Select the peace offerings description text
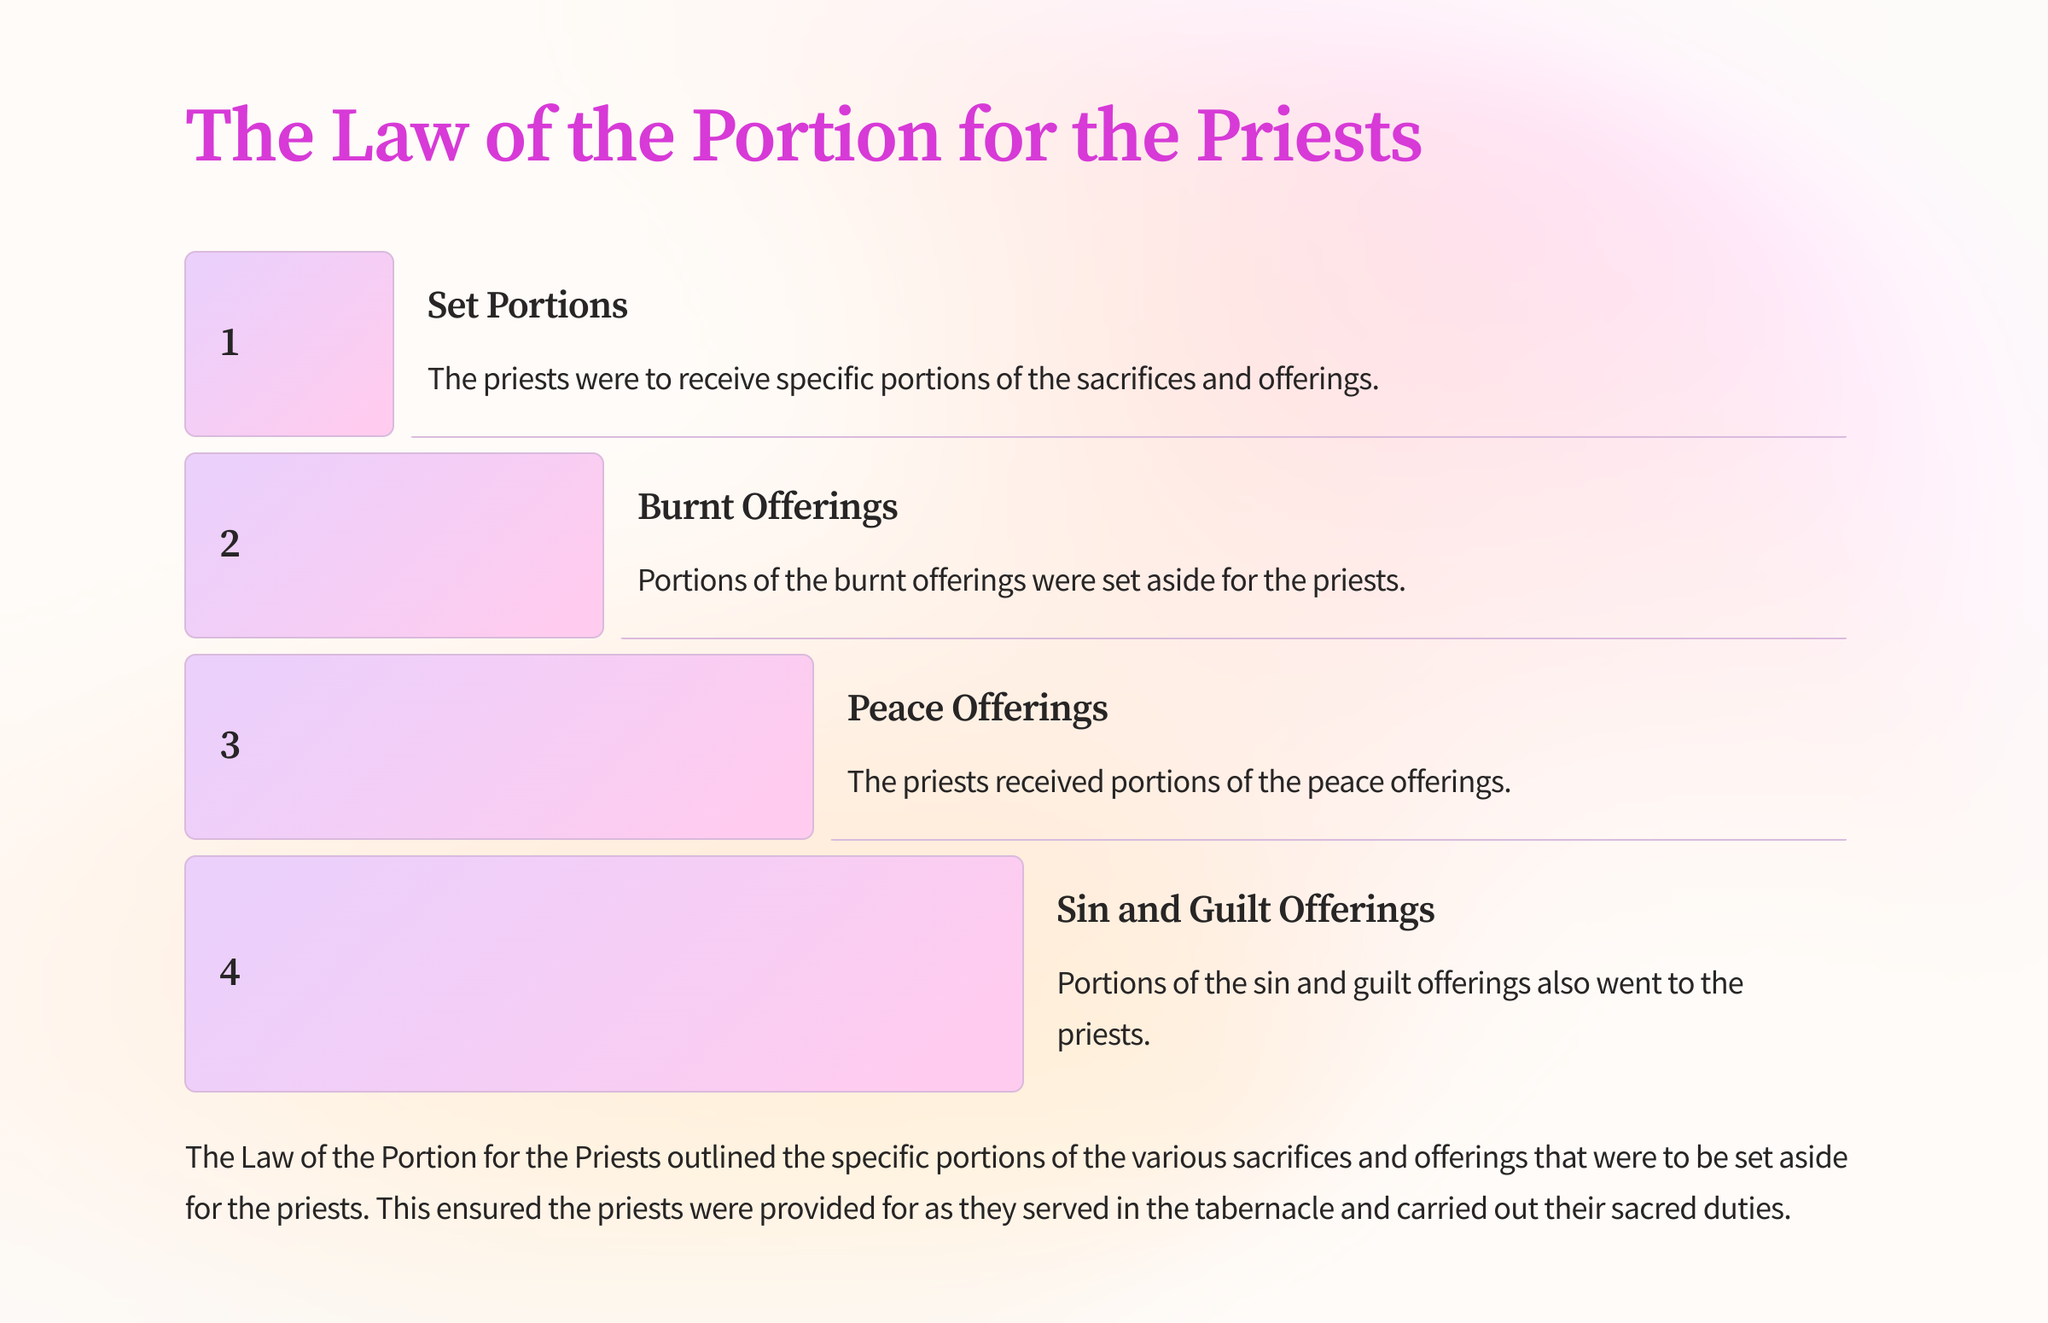The height and width of the screenshot is (1323, 2048). 1178,782
